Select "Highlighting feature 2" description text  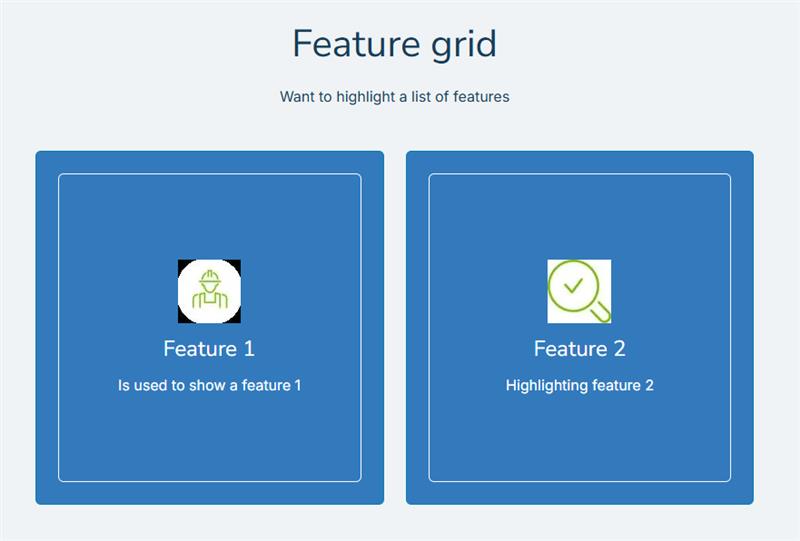tap(580, 385)
